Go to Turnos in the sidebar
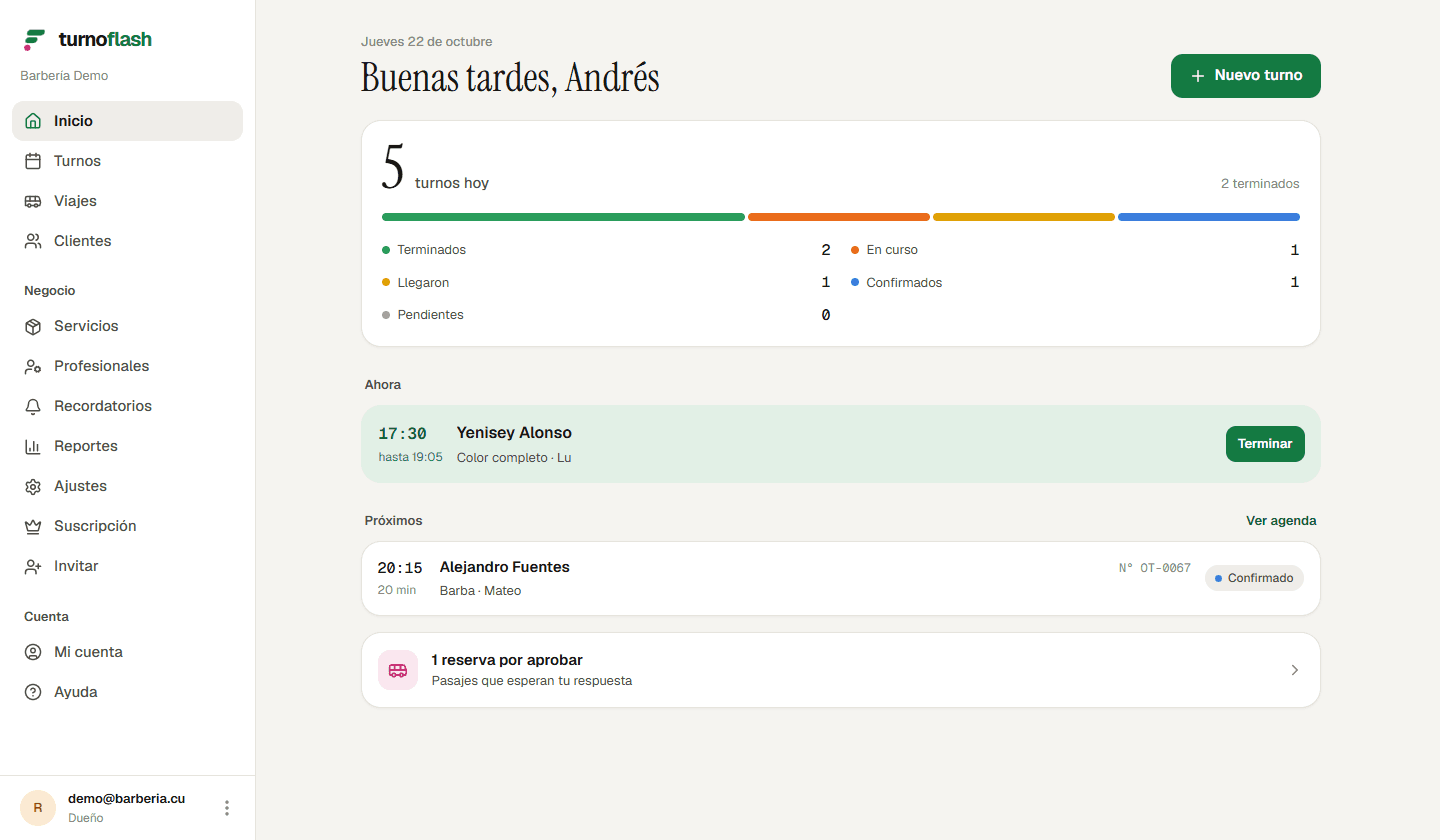 click(127, 161)
